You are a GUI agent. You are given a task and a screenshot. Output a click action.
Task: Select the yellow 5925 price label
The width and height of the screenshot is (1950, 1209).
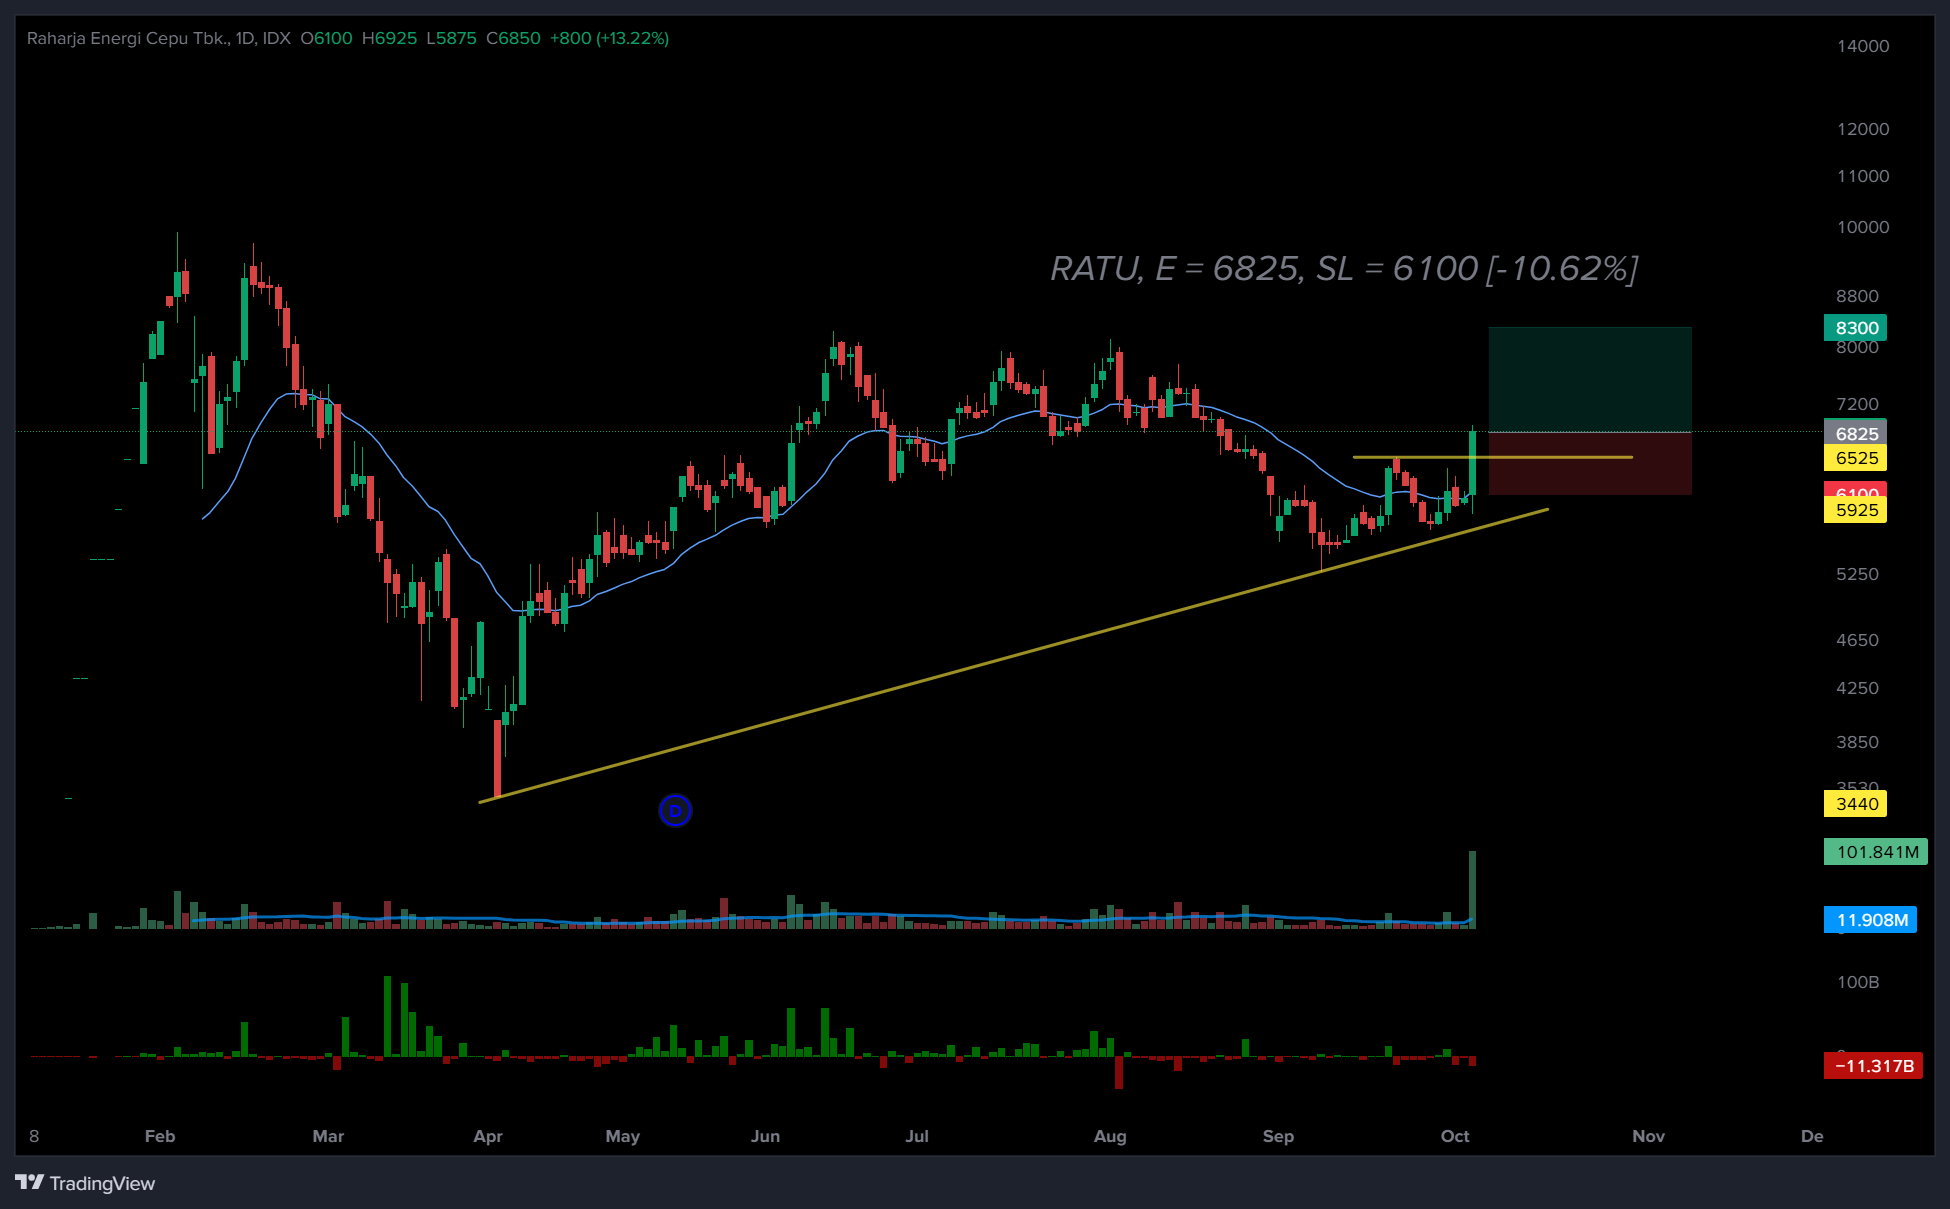tap(1855, 510)
